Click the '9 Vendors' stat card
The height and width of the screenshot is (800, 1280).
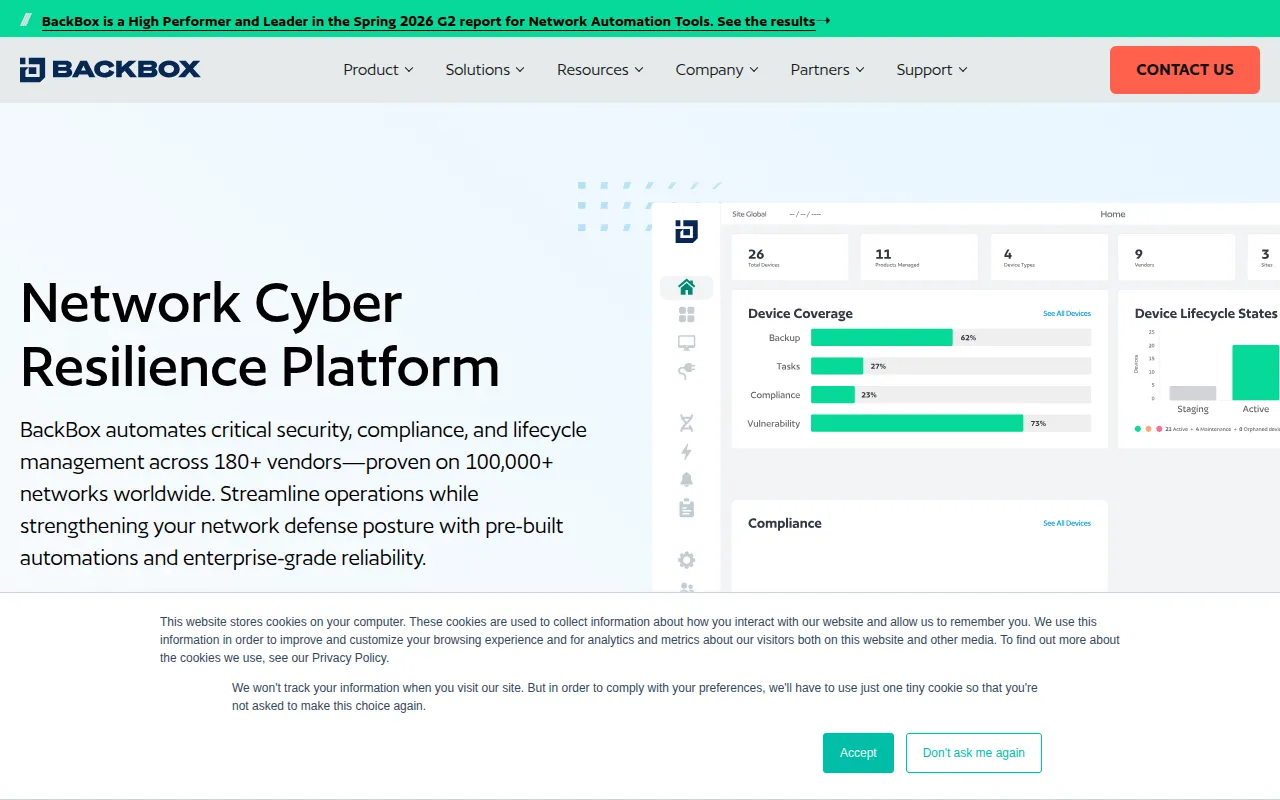1177,258
